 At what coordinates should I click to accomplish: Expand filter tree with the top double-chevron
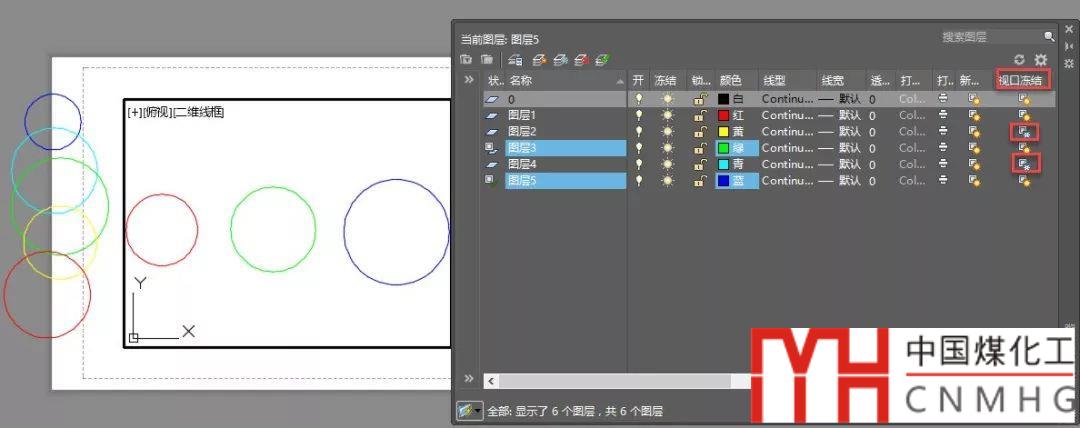pyautogui.click(x=469, y=80)
